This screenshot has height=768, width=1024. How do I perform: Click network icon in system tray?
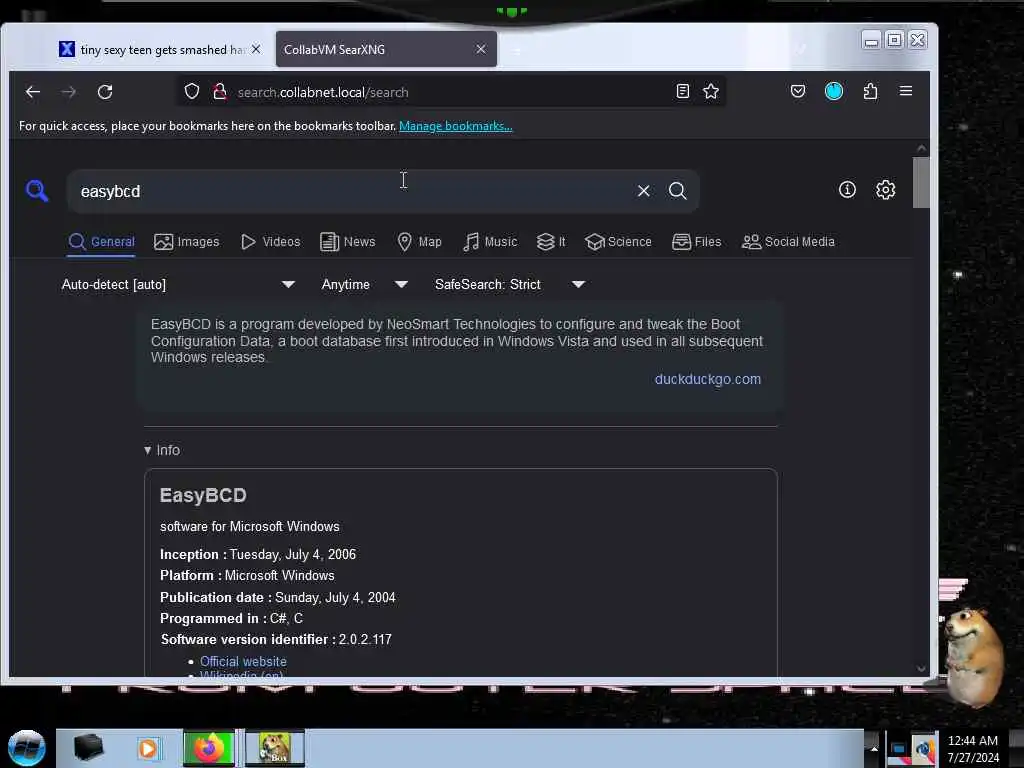pyautogui.click(x=898, y=749)
